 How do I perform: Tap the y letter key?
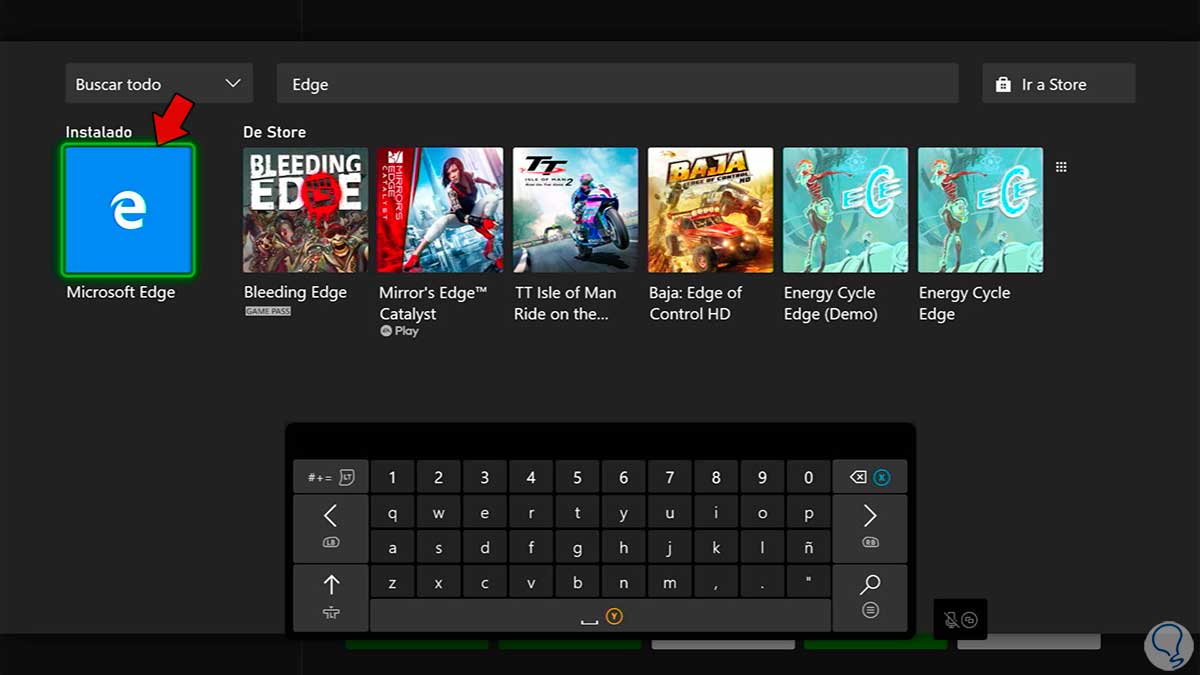pos(624,513)
